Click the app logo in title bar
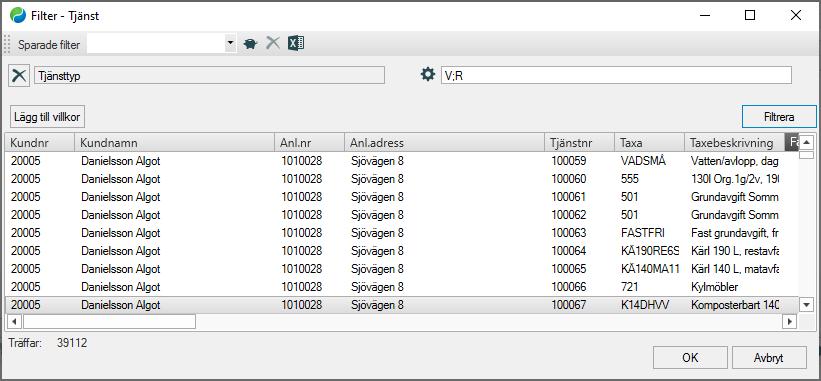The image size is (821, 381). tap(18, 16)
